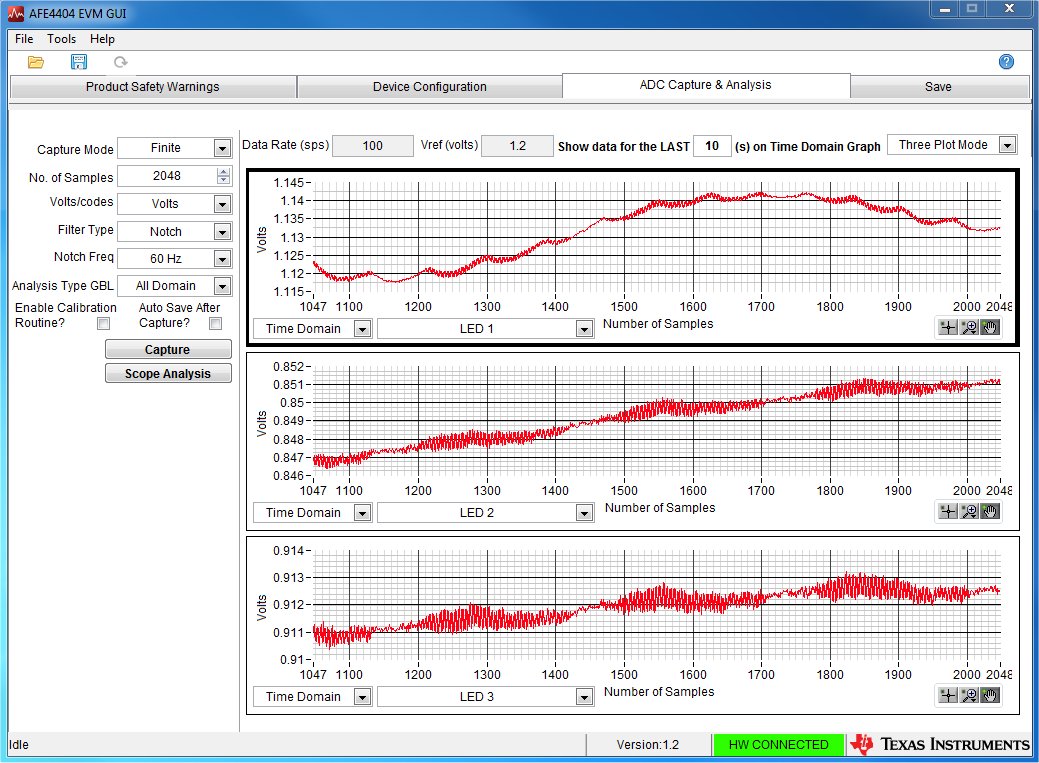Open file with the folder icon
Screen dimensions: 1039x763
(x=36, y=62)
